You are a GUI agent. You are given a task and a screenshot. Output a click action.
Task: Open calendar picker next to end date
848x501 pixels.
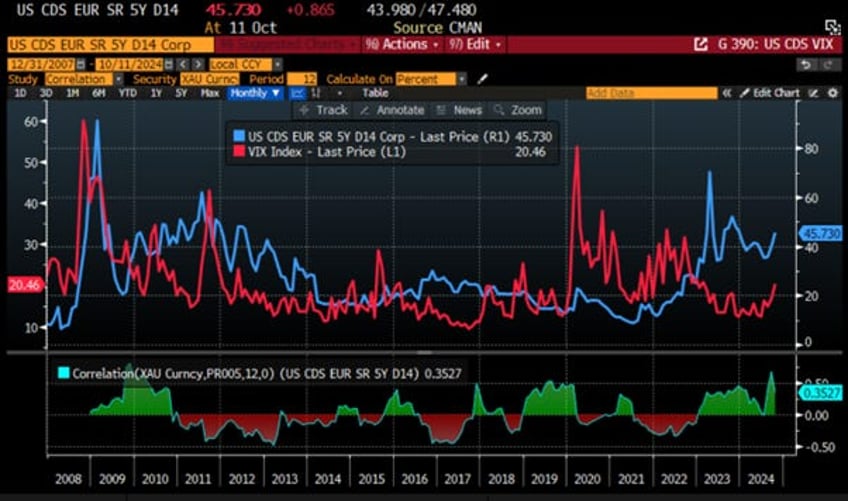click(x=169, y=64)
